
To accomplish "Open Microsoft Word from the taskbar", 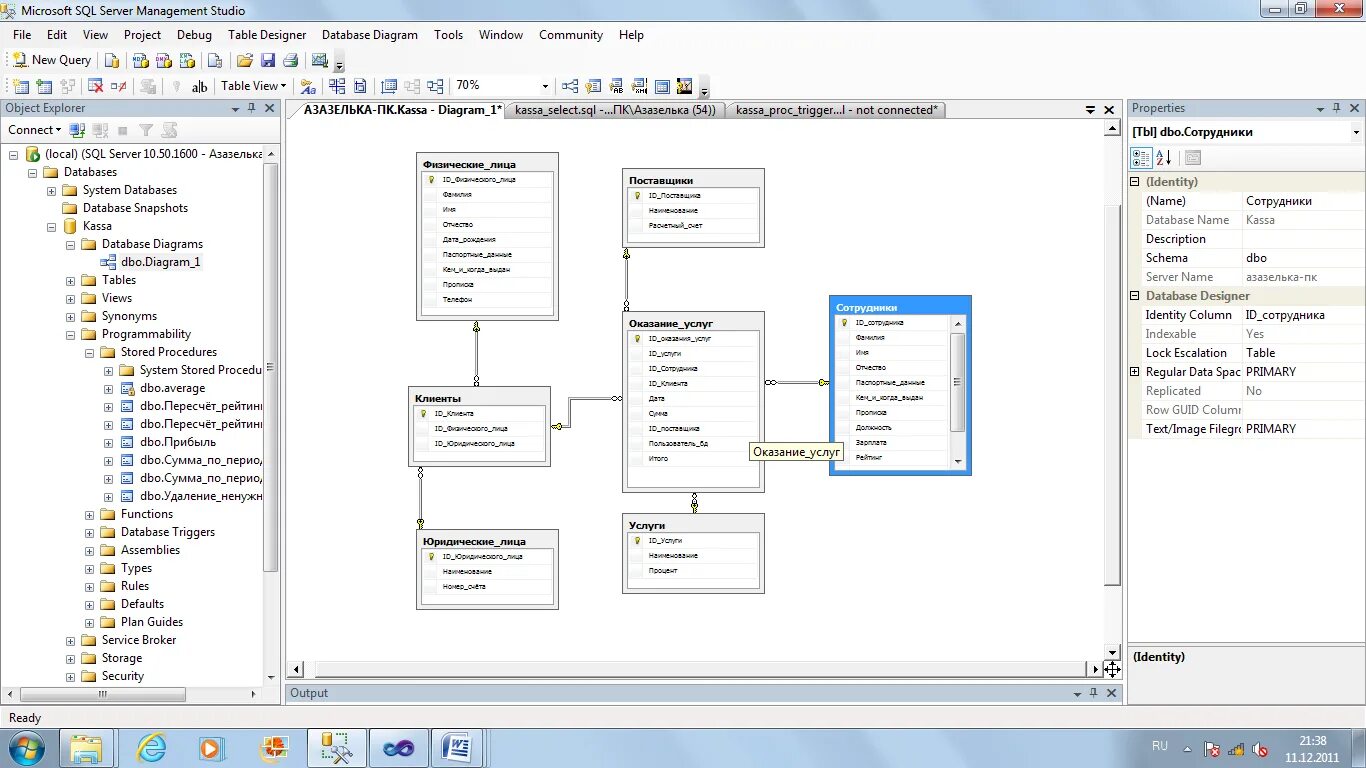I will (x=457, y=747).
